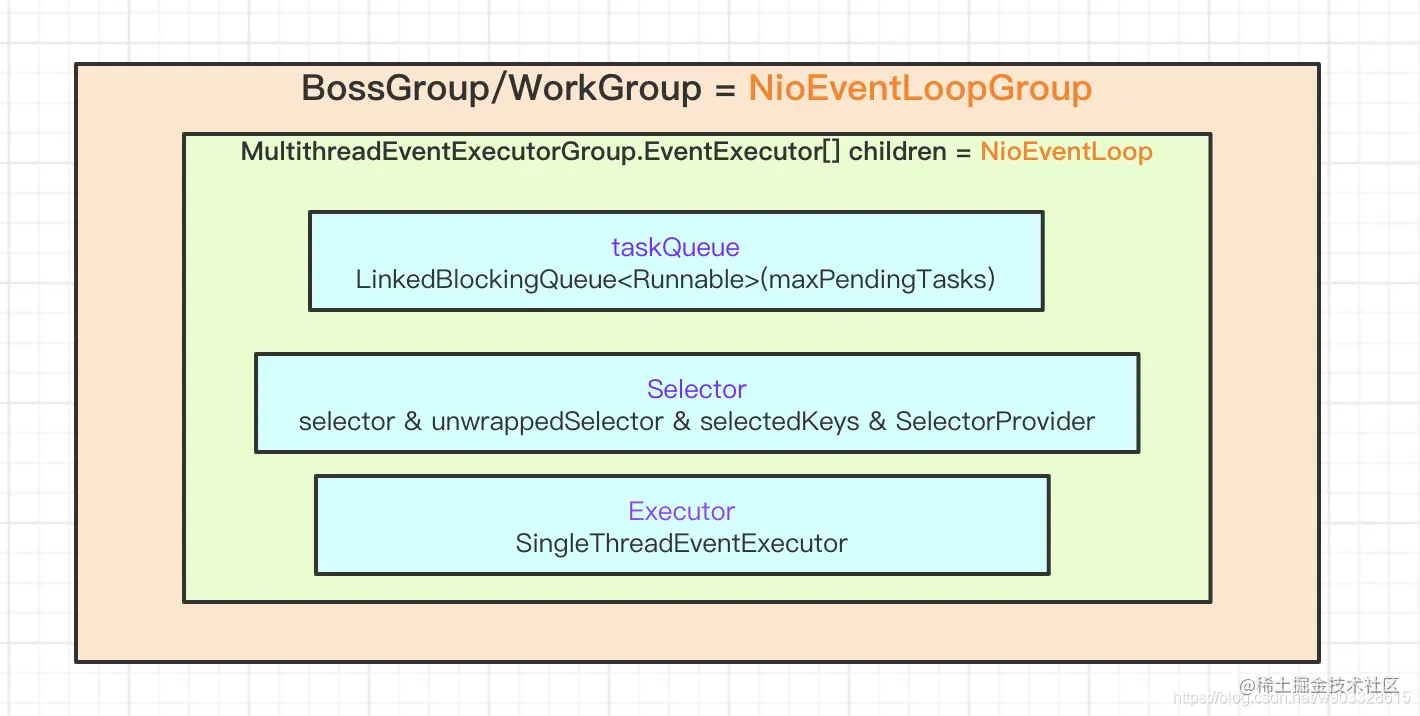This screenshot has height=716, width=1420.
Task: Select the 'SingleThreadEventExecutor' text
Action: (x=682, y=543)
